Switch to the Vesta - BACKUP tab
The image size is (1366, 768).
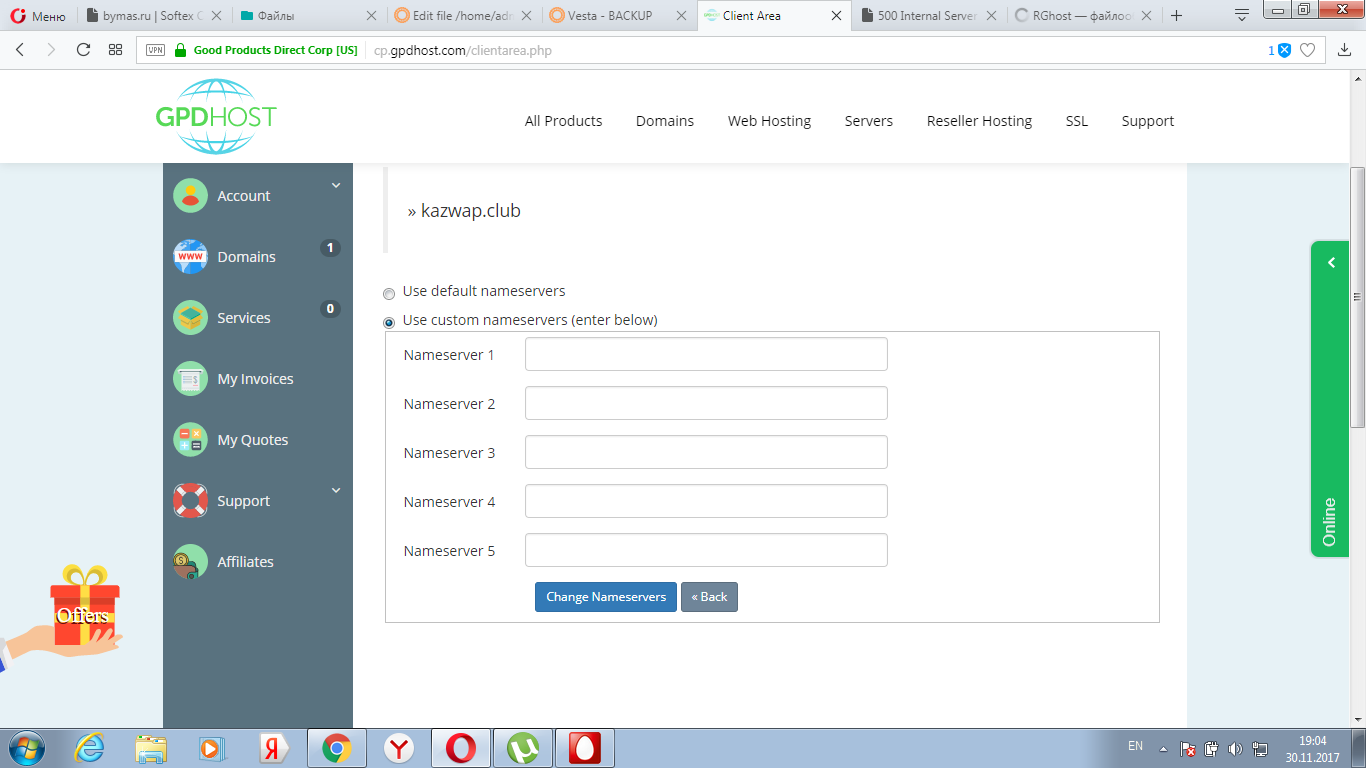[x=610, y=16]
